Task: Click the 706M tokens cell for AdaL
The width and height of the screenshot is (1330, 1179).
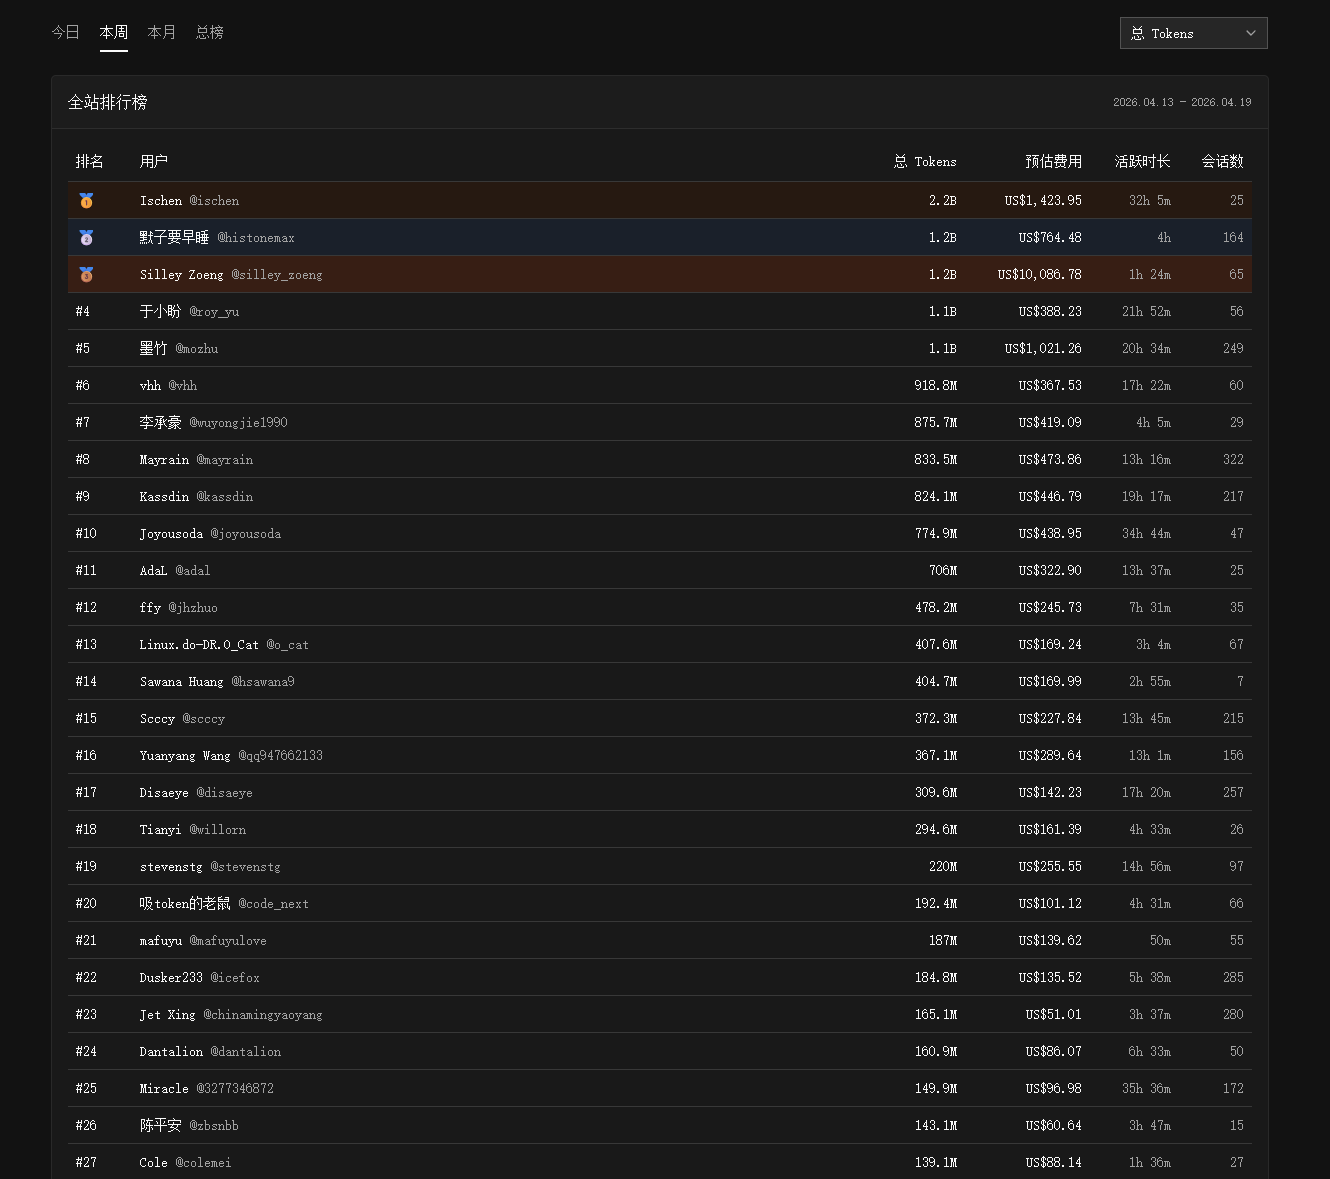Action: tap(942, 571)
